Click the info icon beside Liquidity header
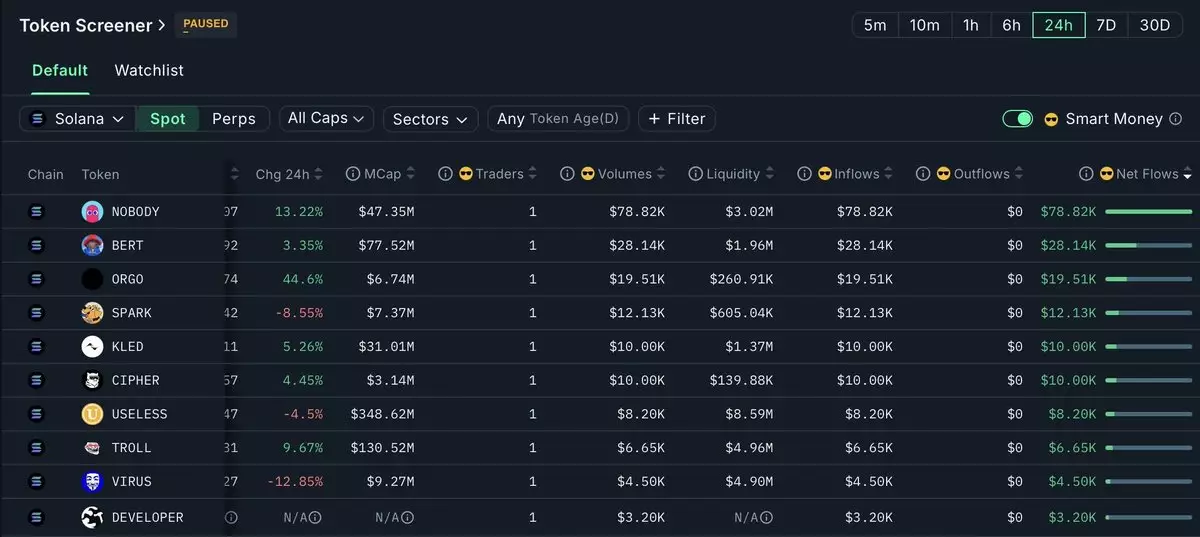This screenshot has width=1200, height=537. [x=696, y=174]
